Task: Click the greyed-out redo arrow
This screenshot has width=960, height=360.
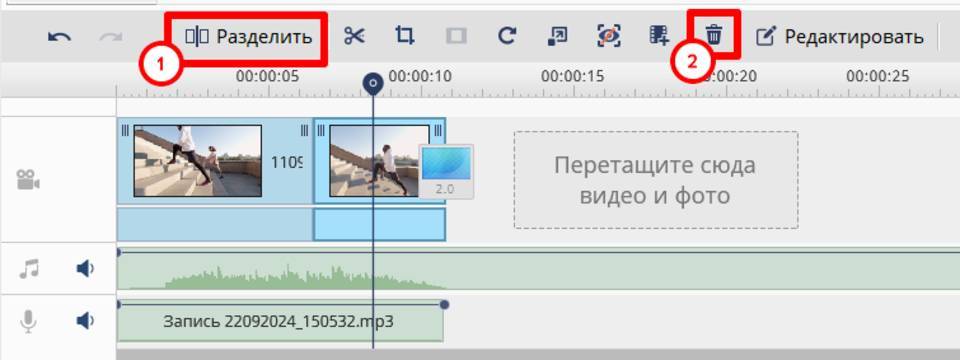Action: (111, 37)
